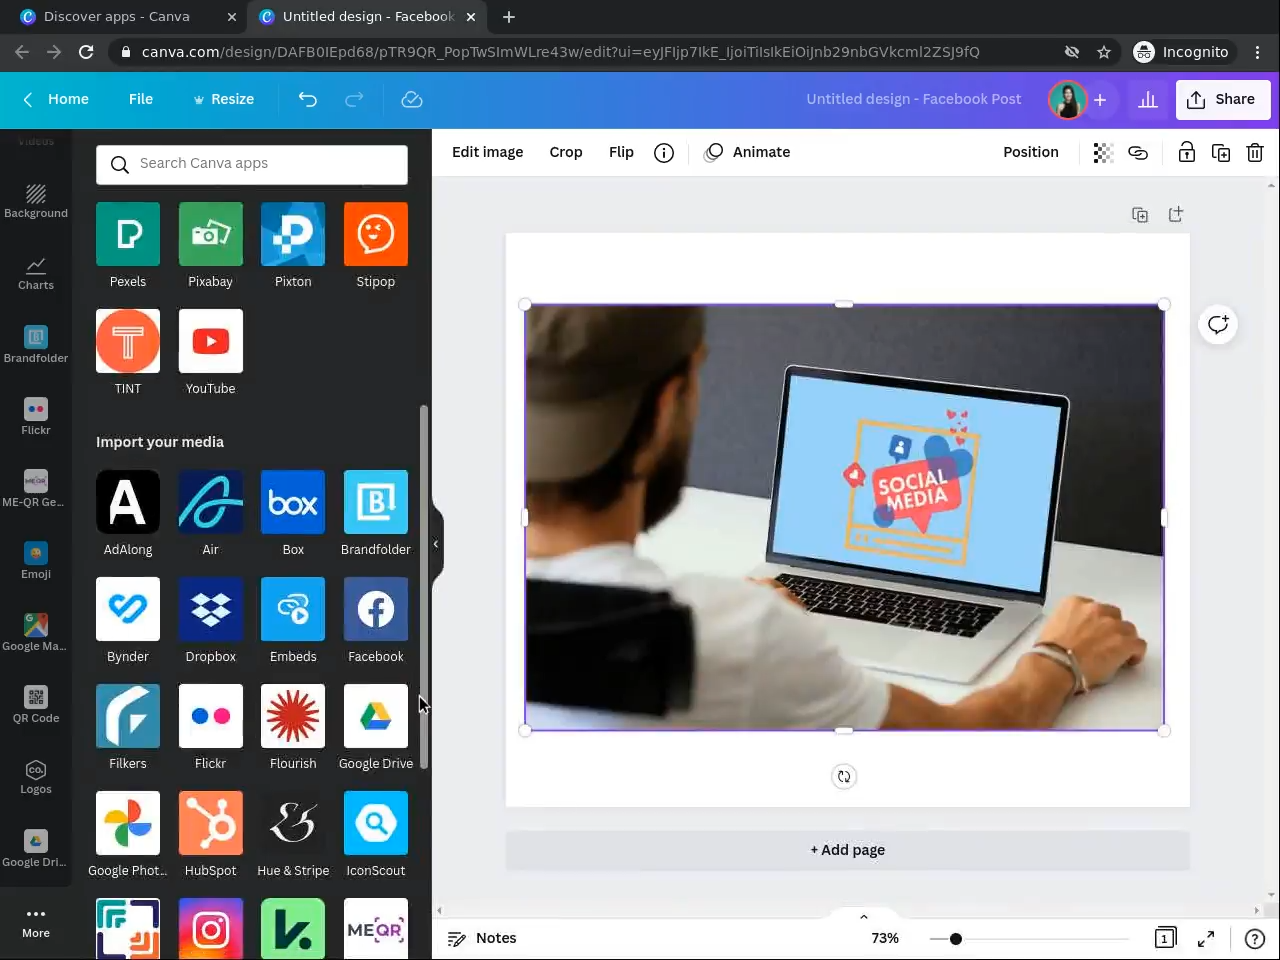Open the help question mark
1280x960 pixels.
coord(1255,938)
